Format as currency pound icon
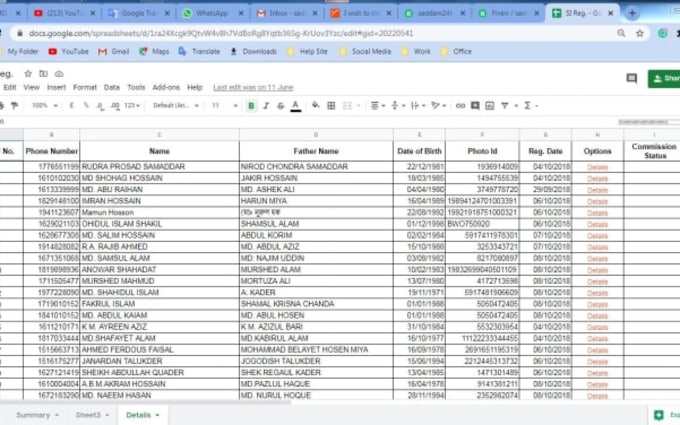Image resolution: width=680 pixels, height=425 pixels. click(x=72, y=105)
